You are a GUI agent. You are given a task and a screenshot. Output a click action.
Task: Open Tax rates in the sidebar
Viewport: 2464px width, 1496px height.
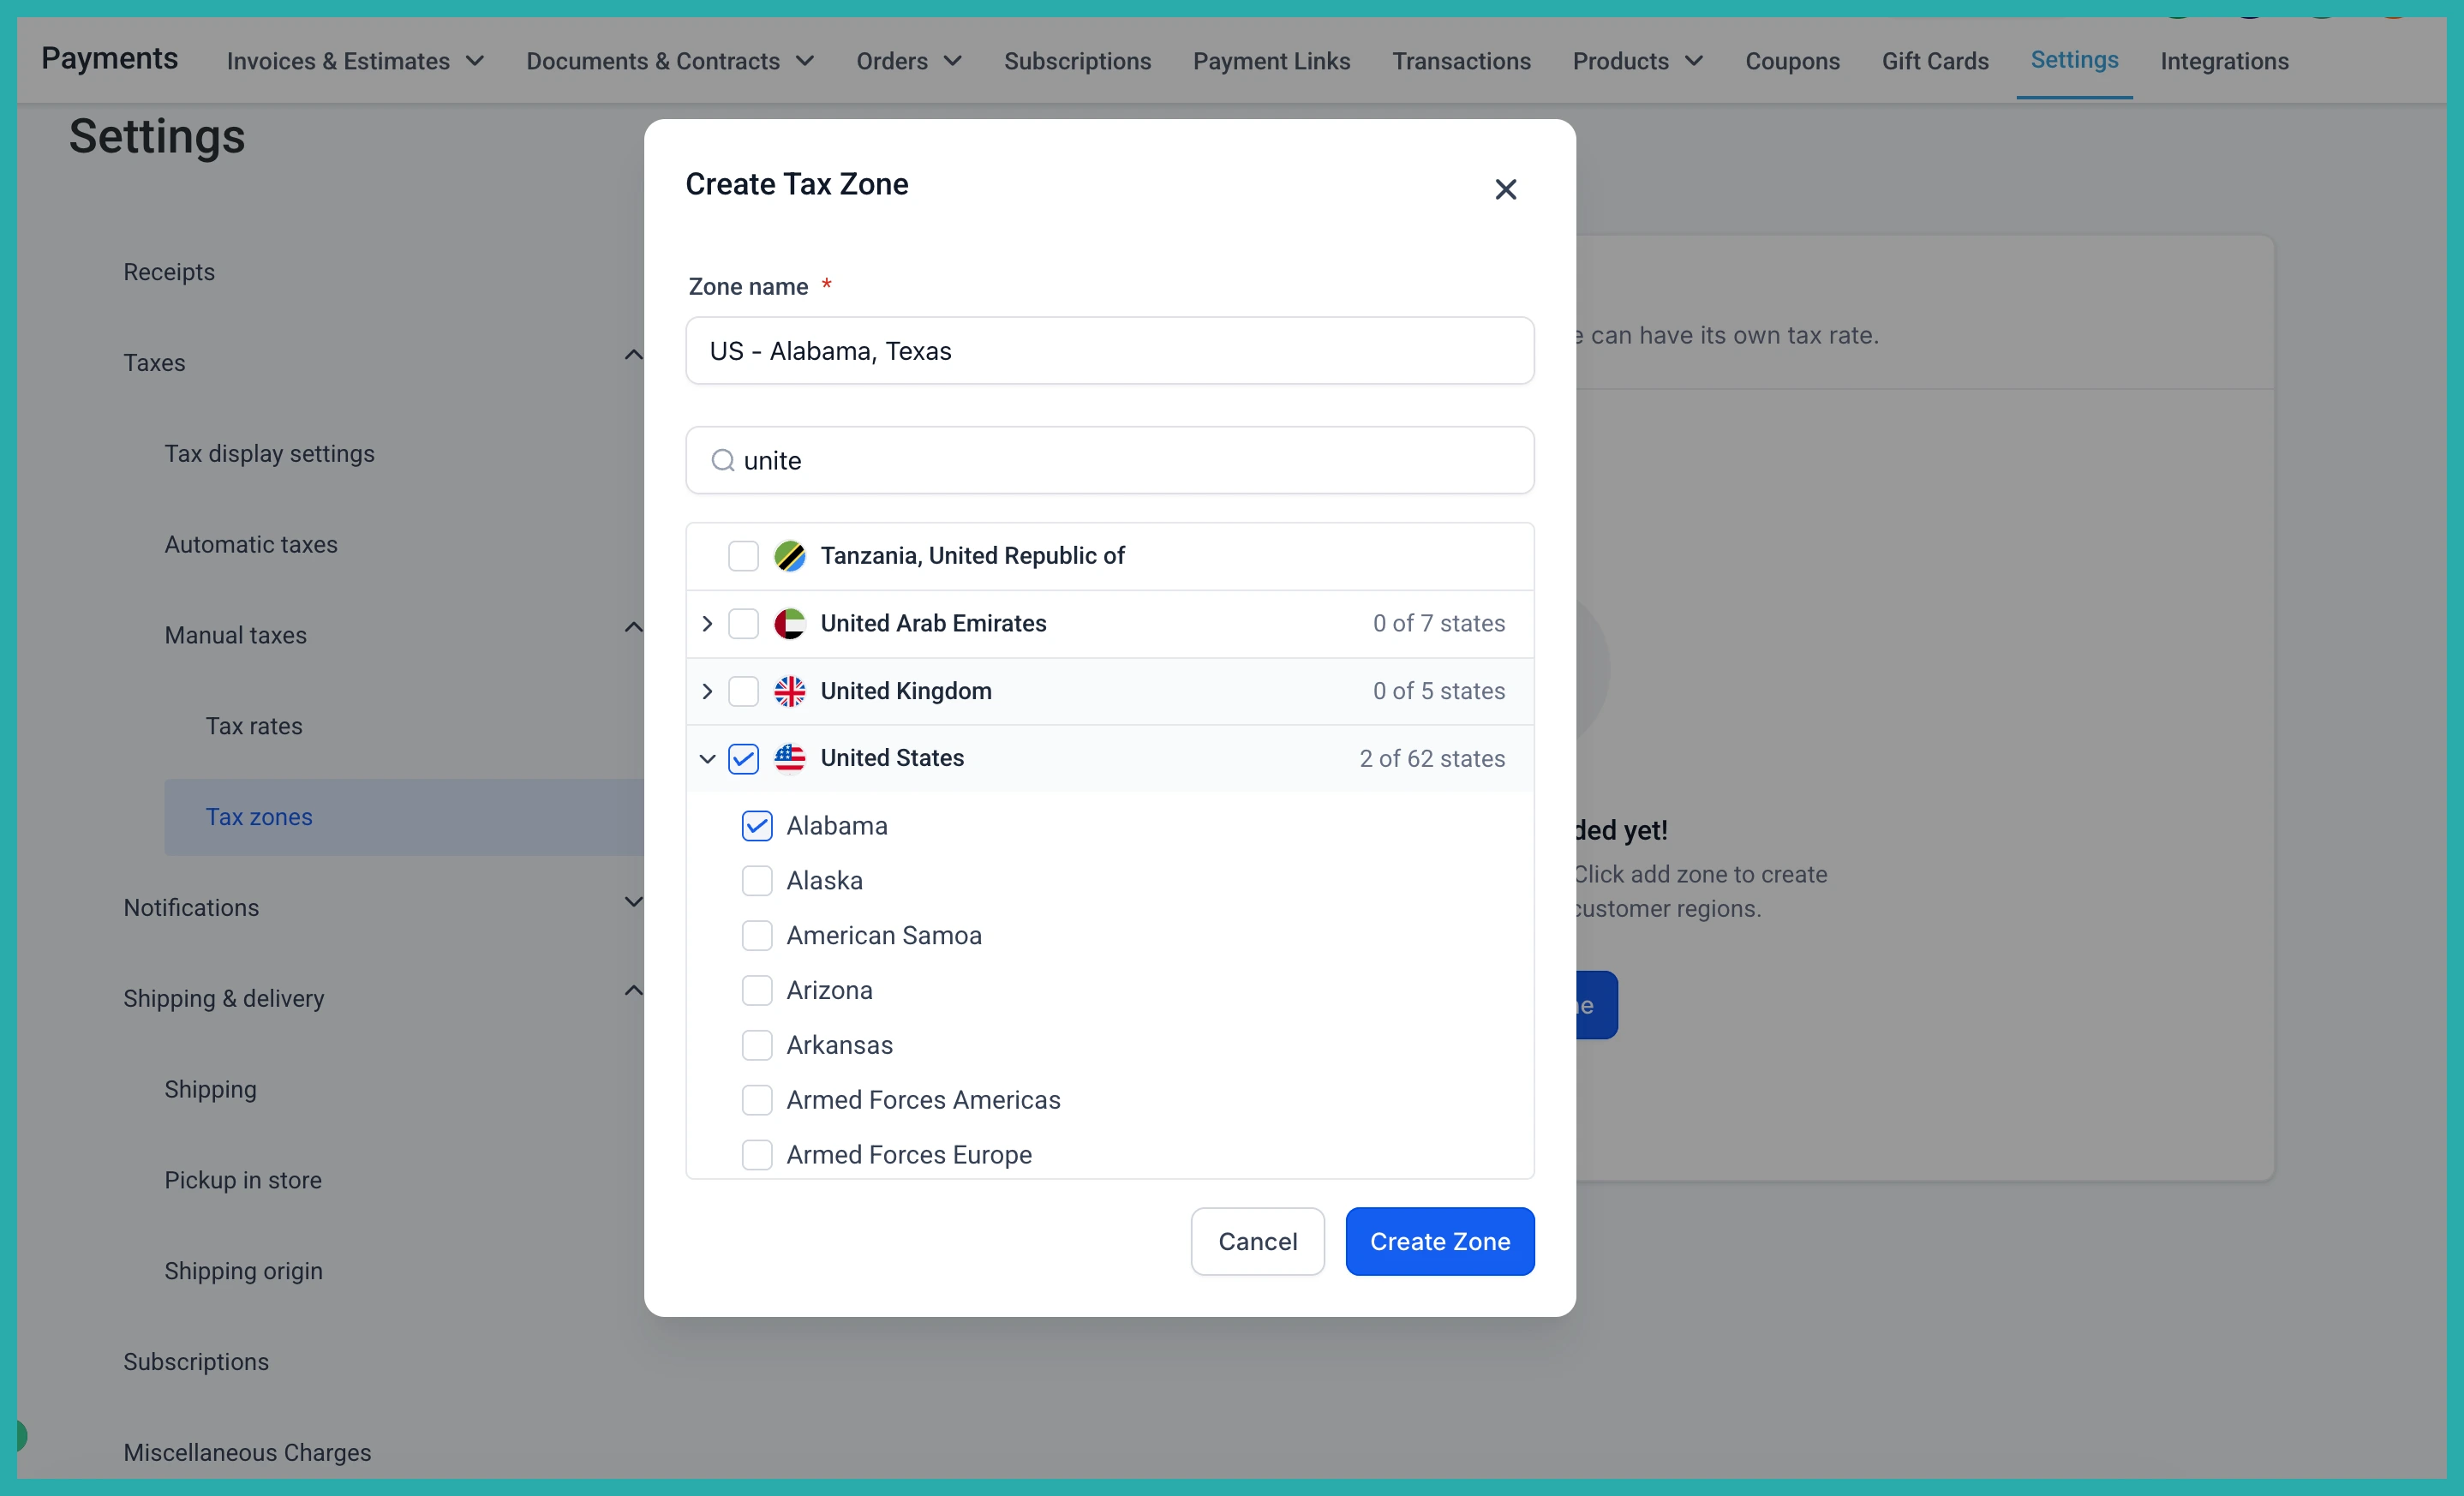coord(254,726)
